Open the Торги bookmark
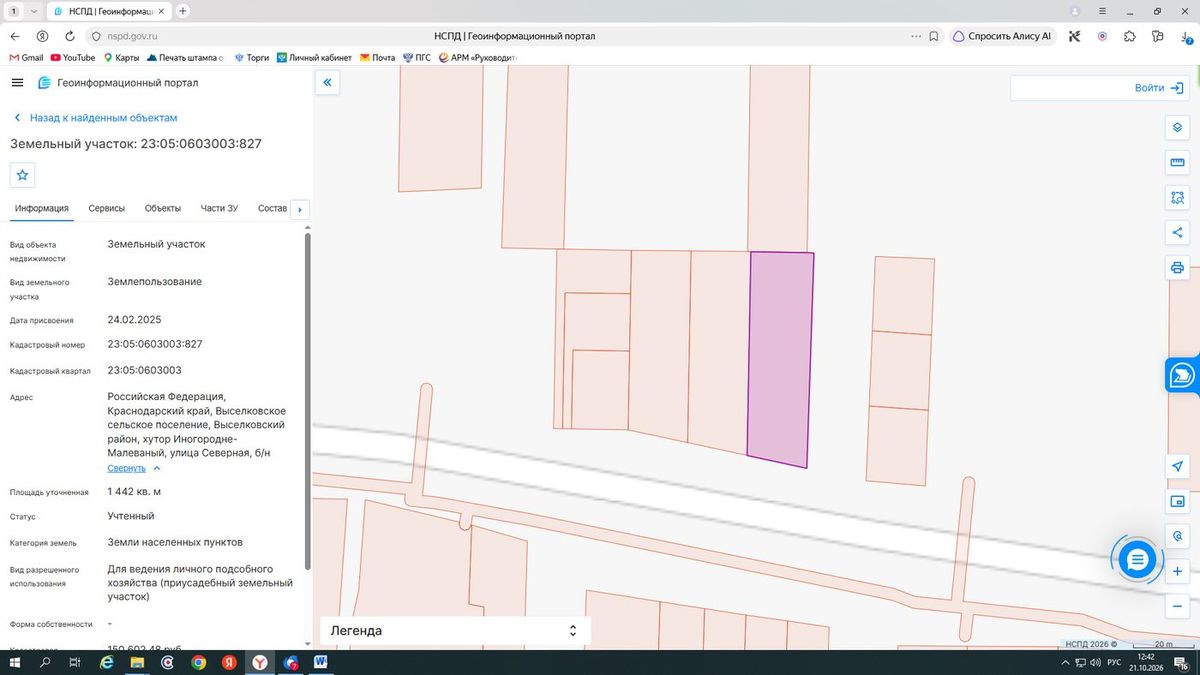The width and height of the screenshot is (1200, 675). coord(252,58)
